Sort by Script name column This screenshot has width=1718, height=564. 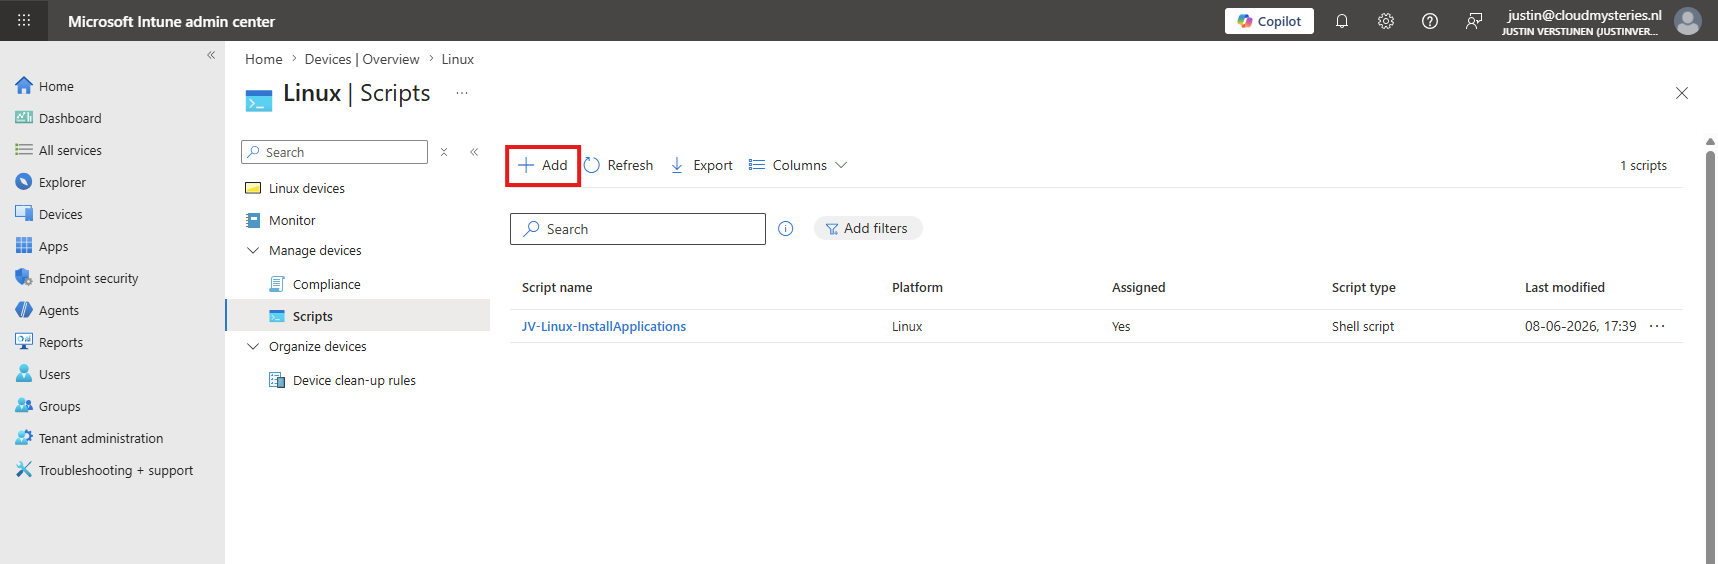pos(557,287)
